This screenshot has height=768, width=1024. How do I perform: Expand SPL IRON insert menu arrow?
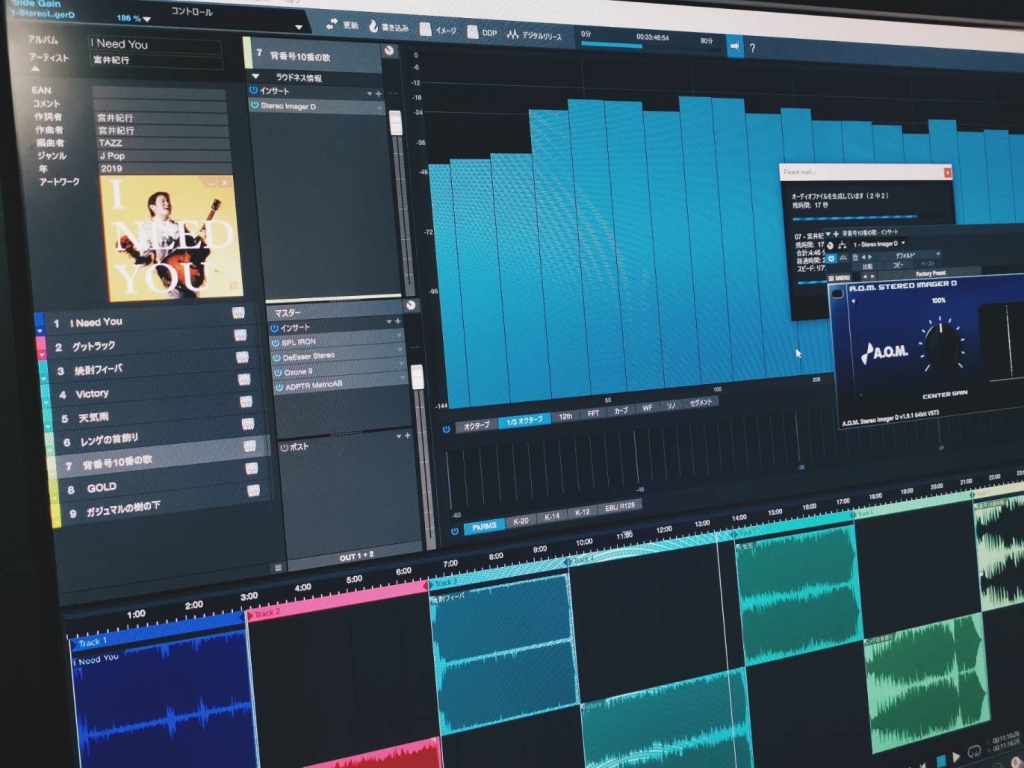pos(399,334)
